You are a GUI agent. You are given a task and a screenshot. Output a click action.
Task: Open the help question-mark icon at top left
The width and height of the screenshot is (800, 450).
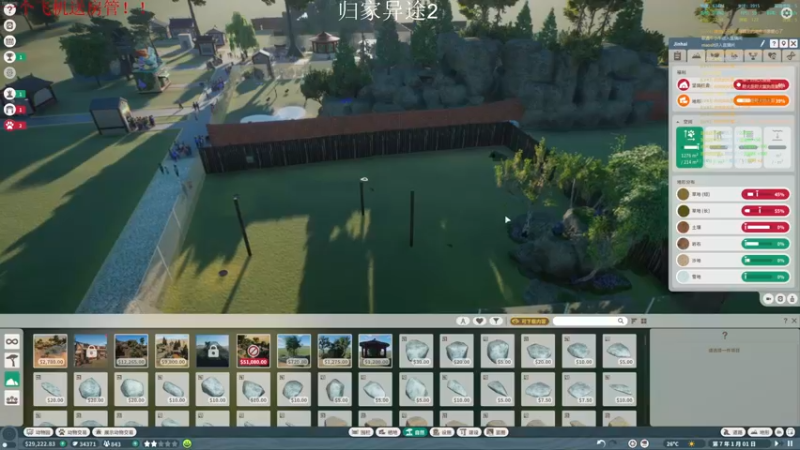[9, 9]
